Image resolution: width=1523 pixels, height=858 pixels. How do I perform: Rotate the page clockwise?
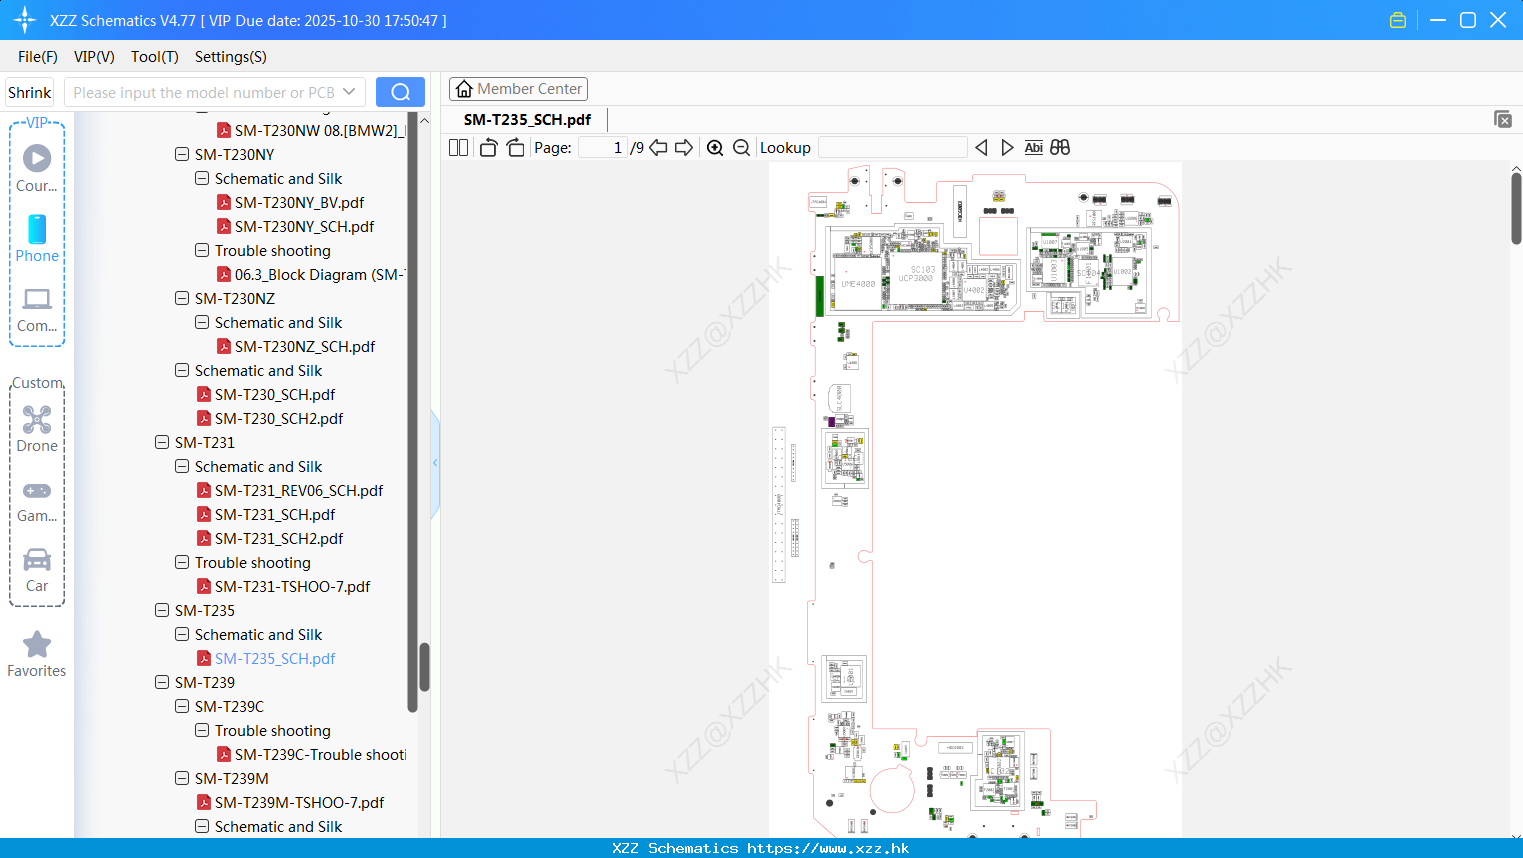(515, 147)
